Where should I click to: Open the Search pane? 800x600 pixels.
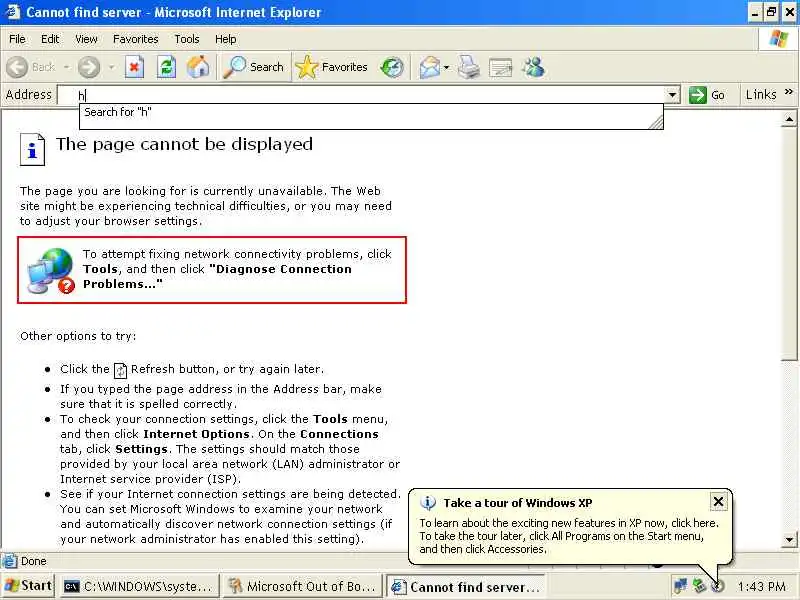point(254,67)
